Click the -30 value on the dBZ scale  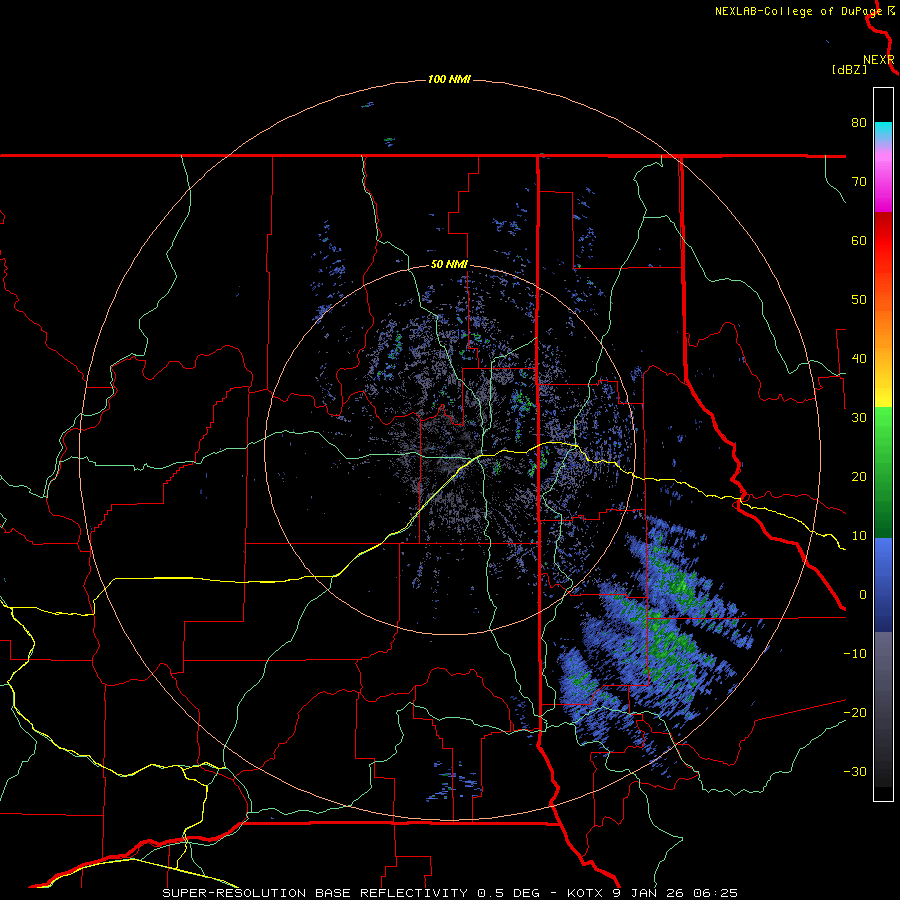855,771
